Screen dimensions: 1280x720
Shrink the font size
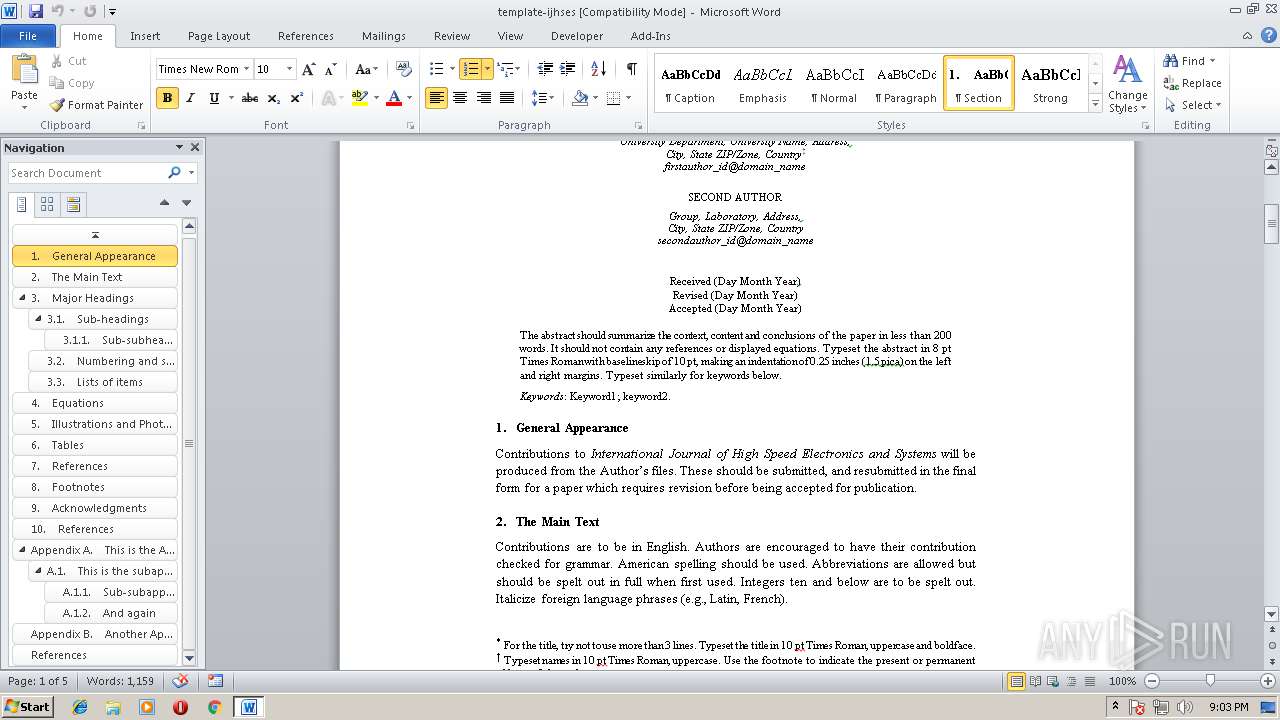coord(329,69)
